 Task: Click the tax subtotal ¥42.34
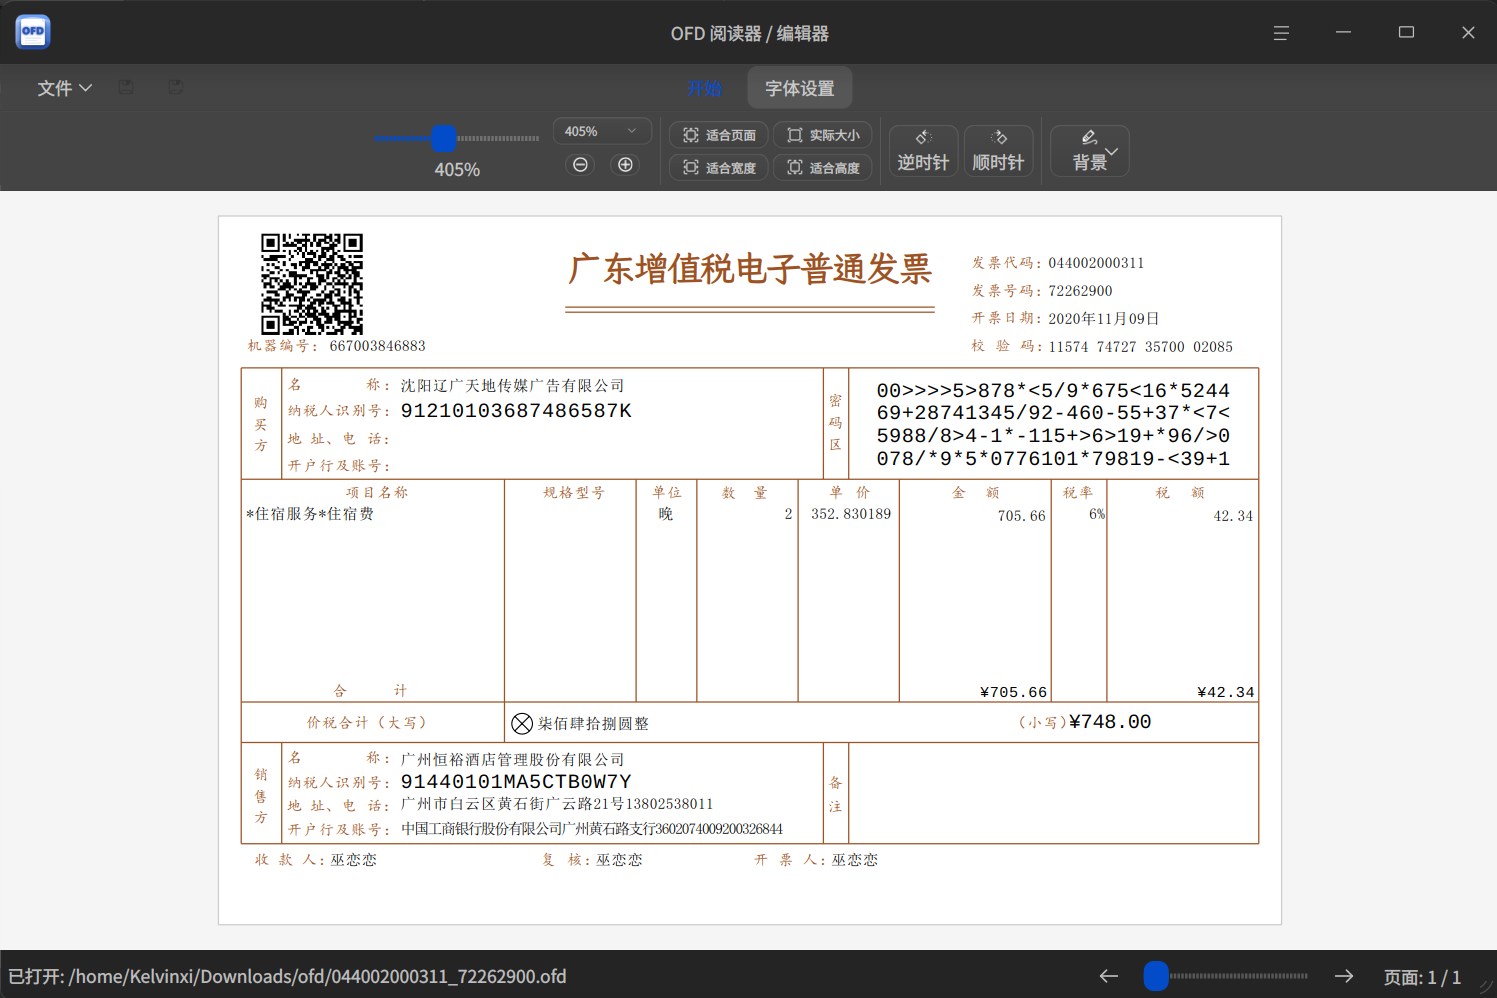point(1226,692)
